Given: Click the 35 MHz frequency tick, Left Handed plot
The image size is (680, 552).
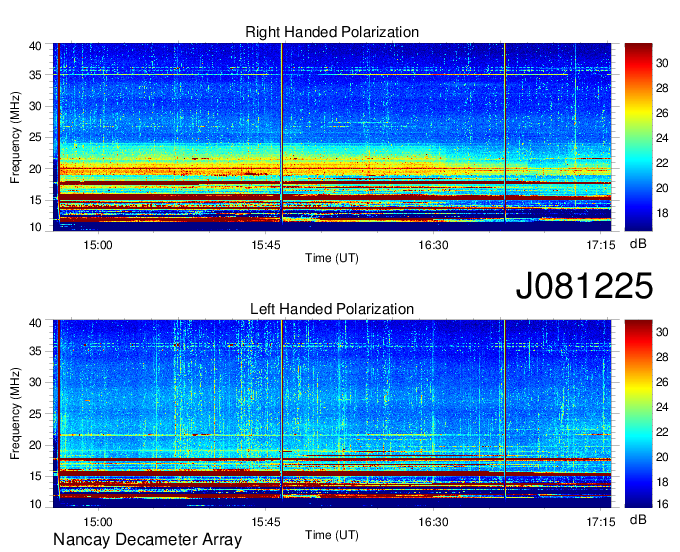Looking at the screenshot, I should point(35,351).
